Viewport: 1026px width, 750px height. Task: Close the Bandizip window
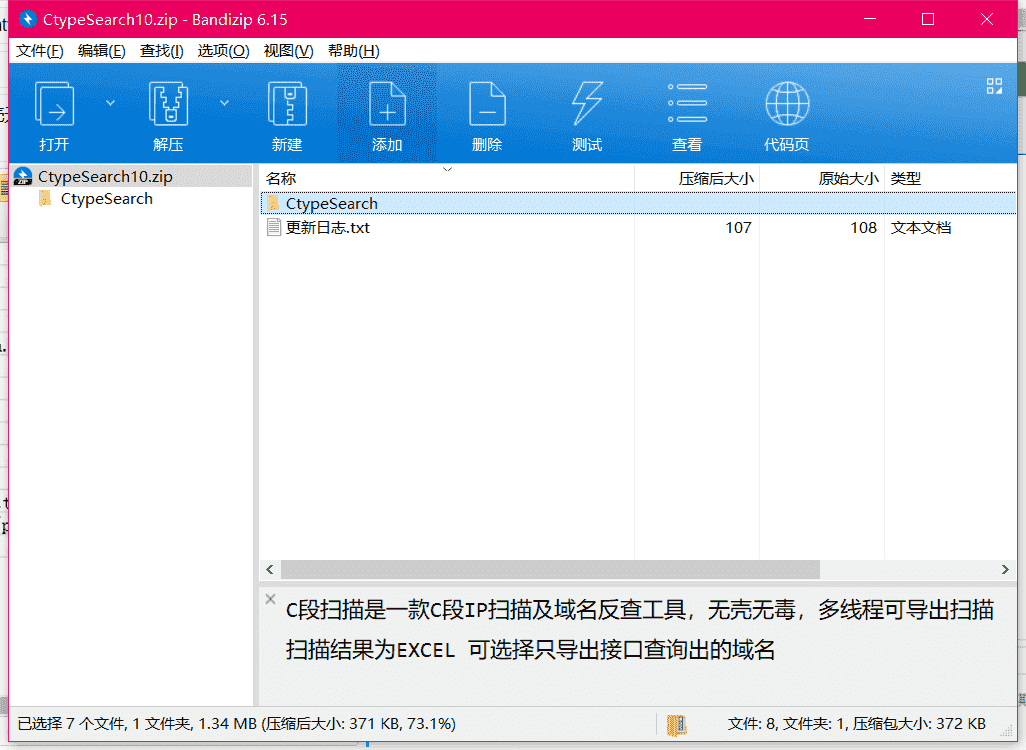987,19
